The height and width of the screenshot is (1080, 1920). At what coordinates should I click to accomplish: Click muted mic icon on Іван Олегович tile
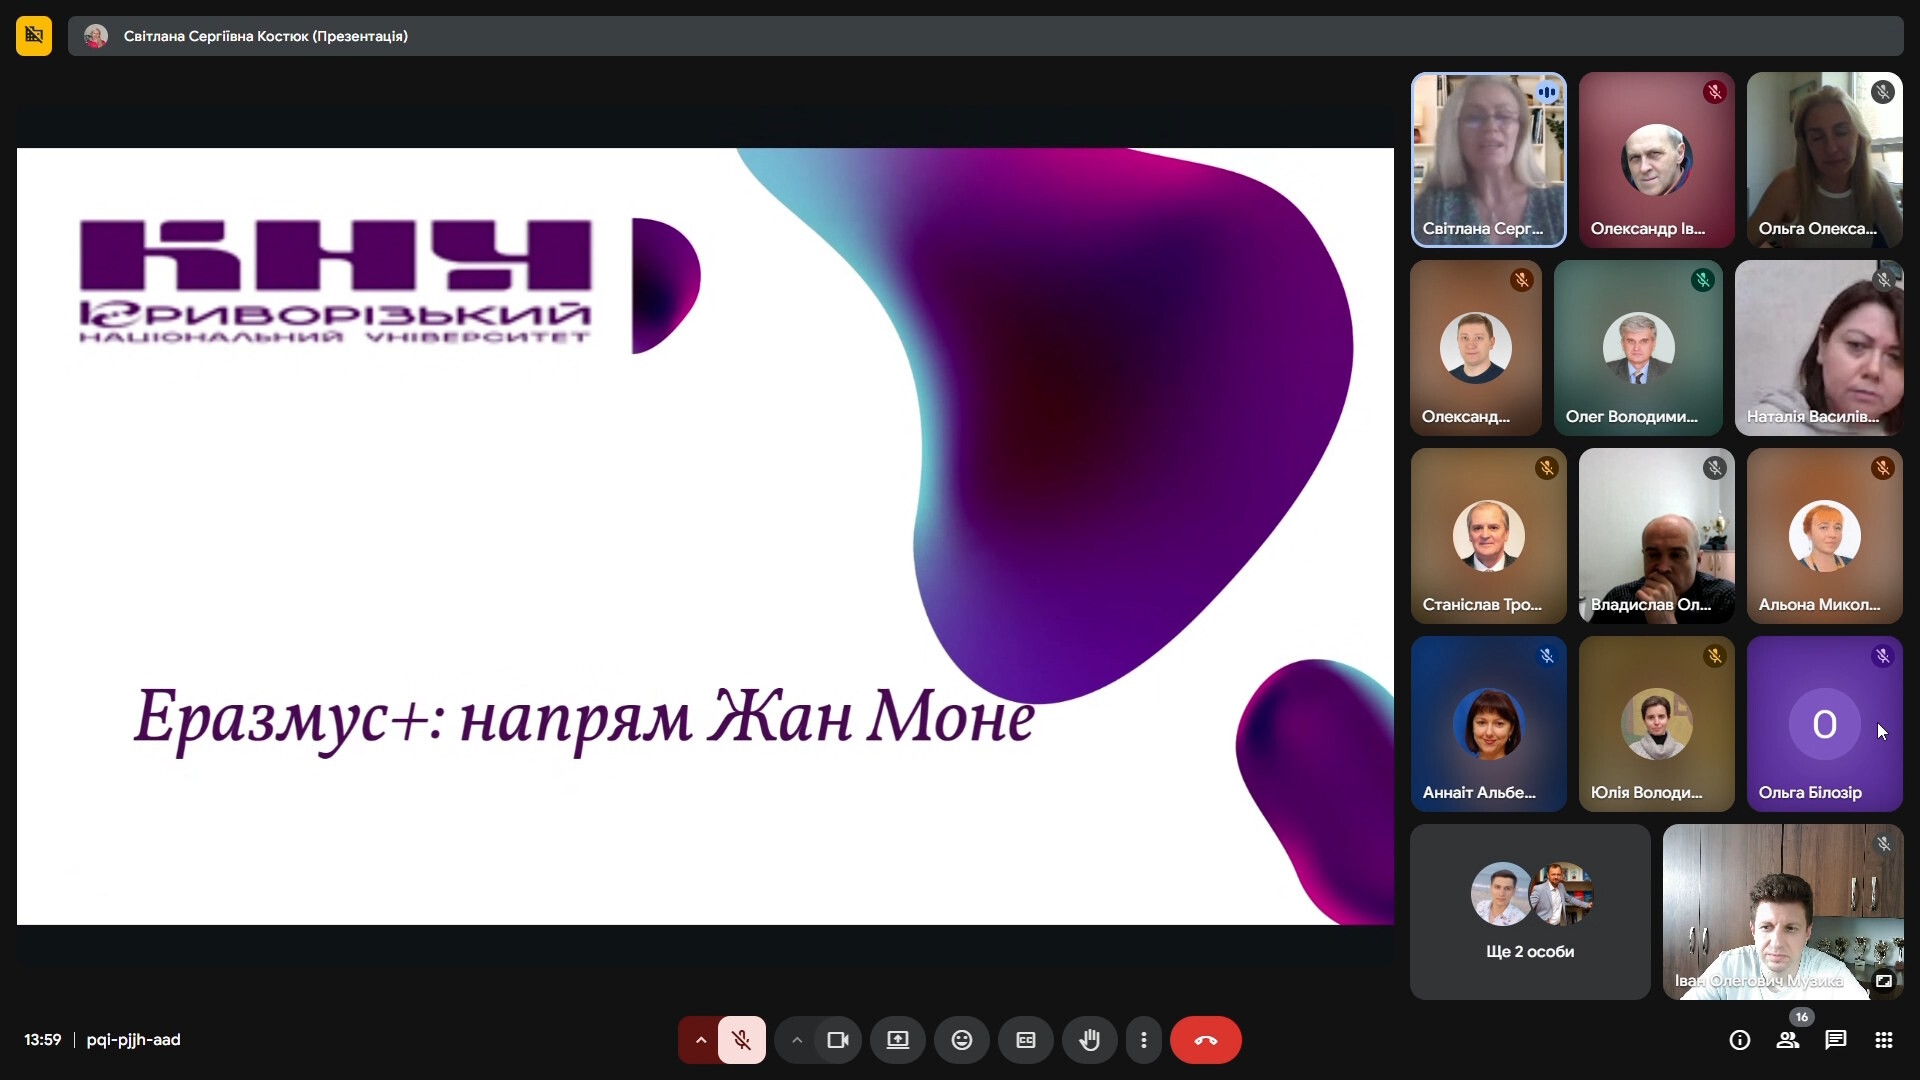click(x=1884, y=844)
